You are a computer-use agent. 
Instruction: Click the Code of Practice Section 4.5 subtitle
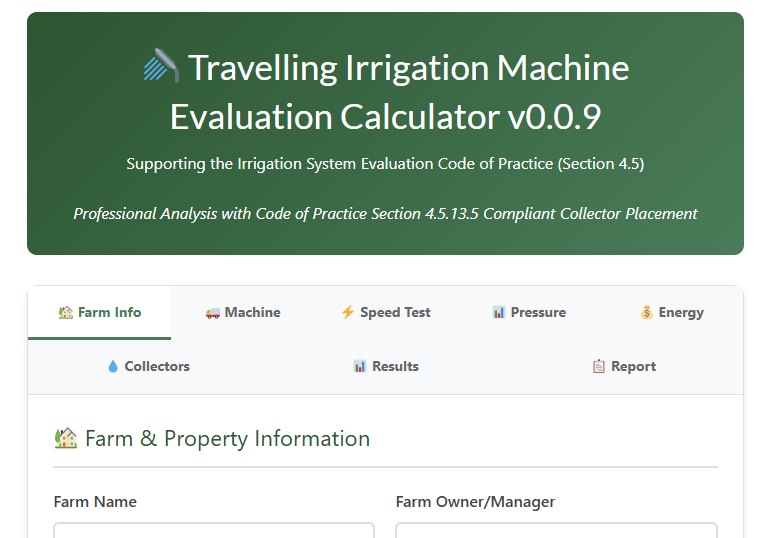pos(385,163)
